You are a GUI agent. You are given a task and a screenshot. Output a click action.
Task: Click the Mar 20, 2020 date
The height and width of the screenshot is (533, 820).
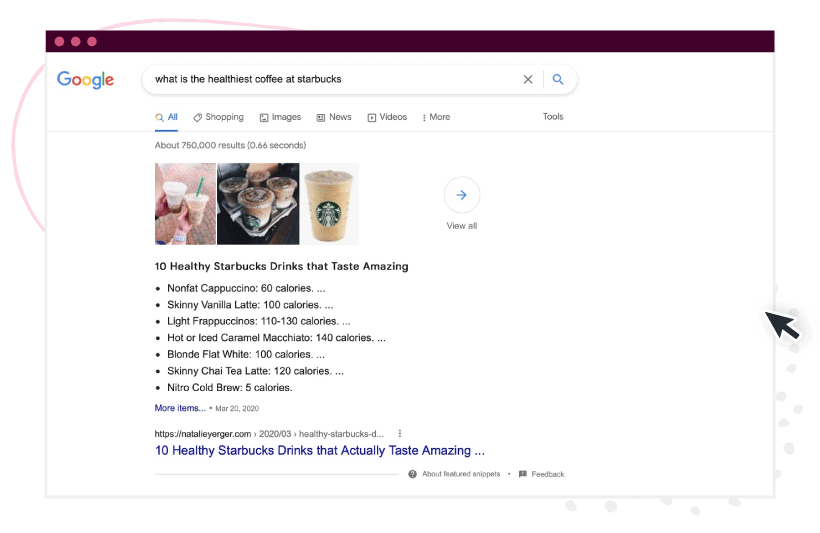coord(237,409)
